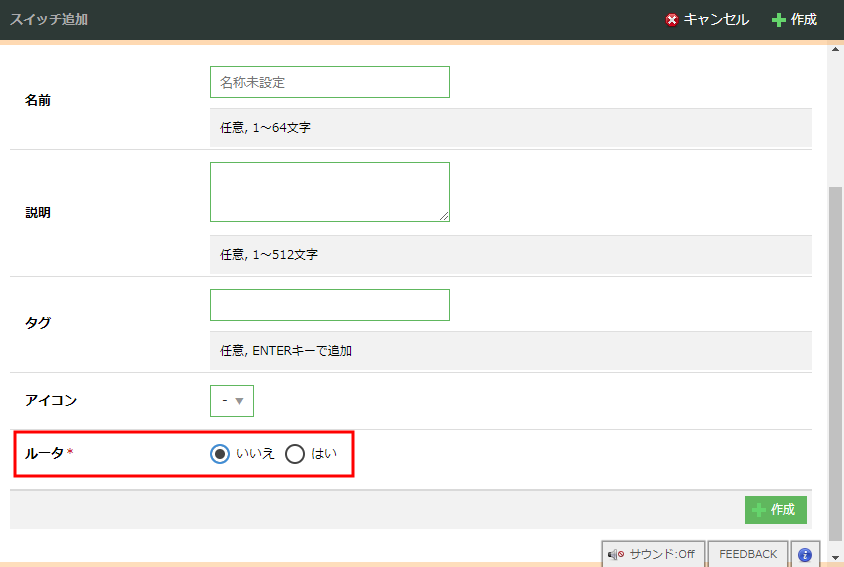Click inside the 説明 text area
Screen dimensions: 844x567
tap(329, 191)
